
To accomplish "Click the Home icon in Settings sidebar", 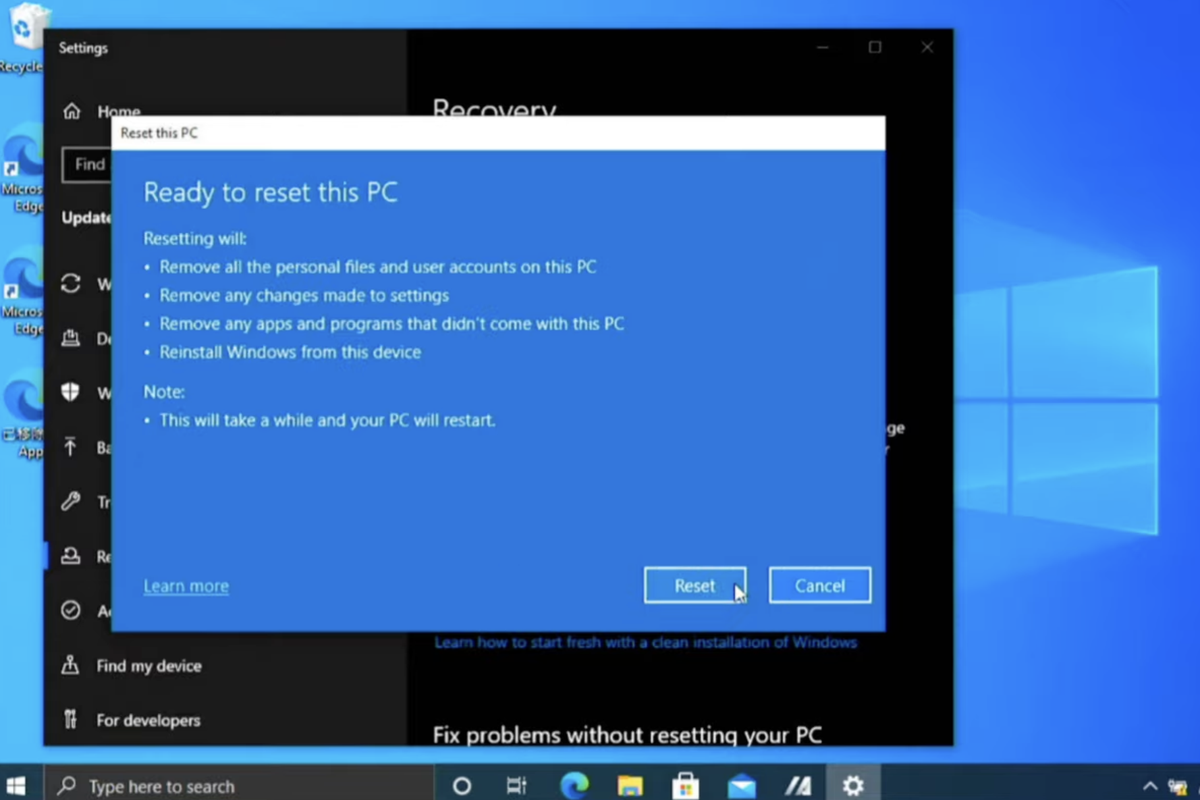I will pyautogui.click(x=72, y=112).
